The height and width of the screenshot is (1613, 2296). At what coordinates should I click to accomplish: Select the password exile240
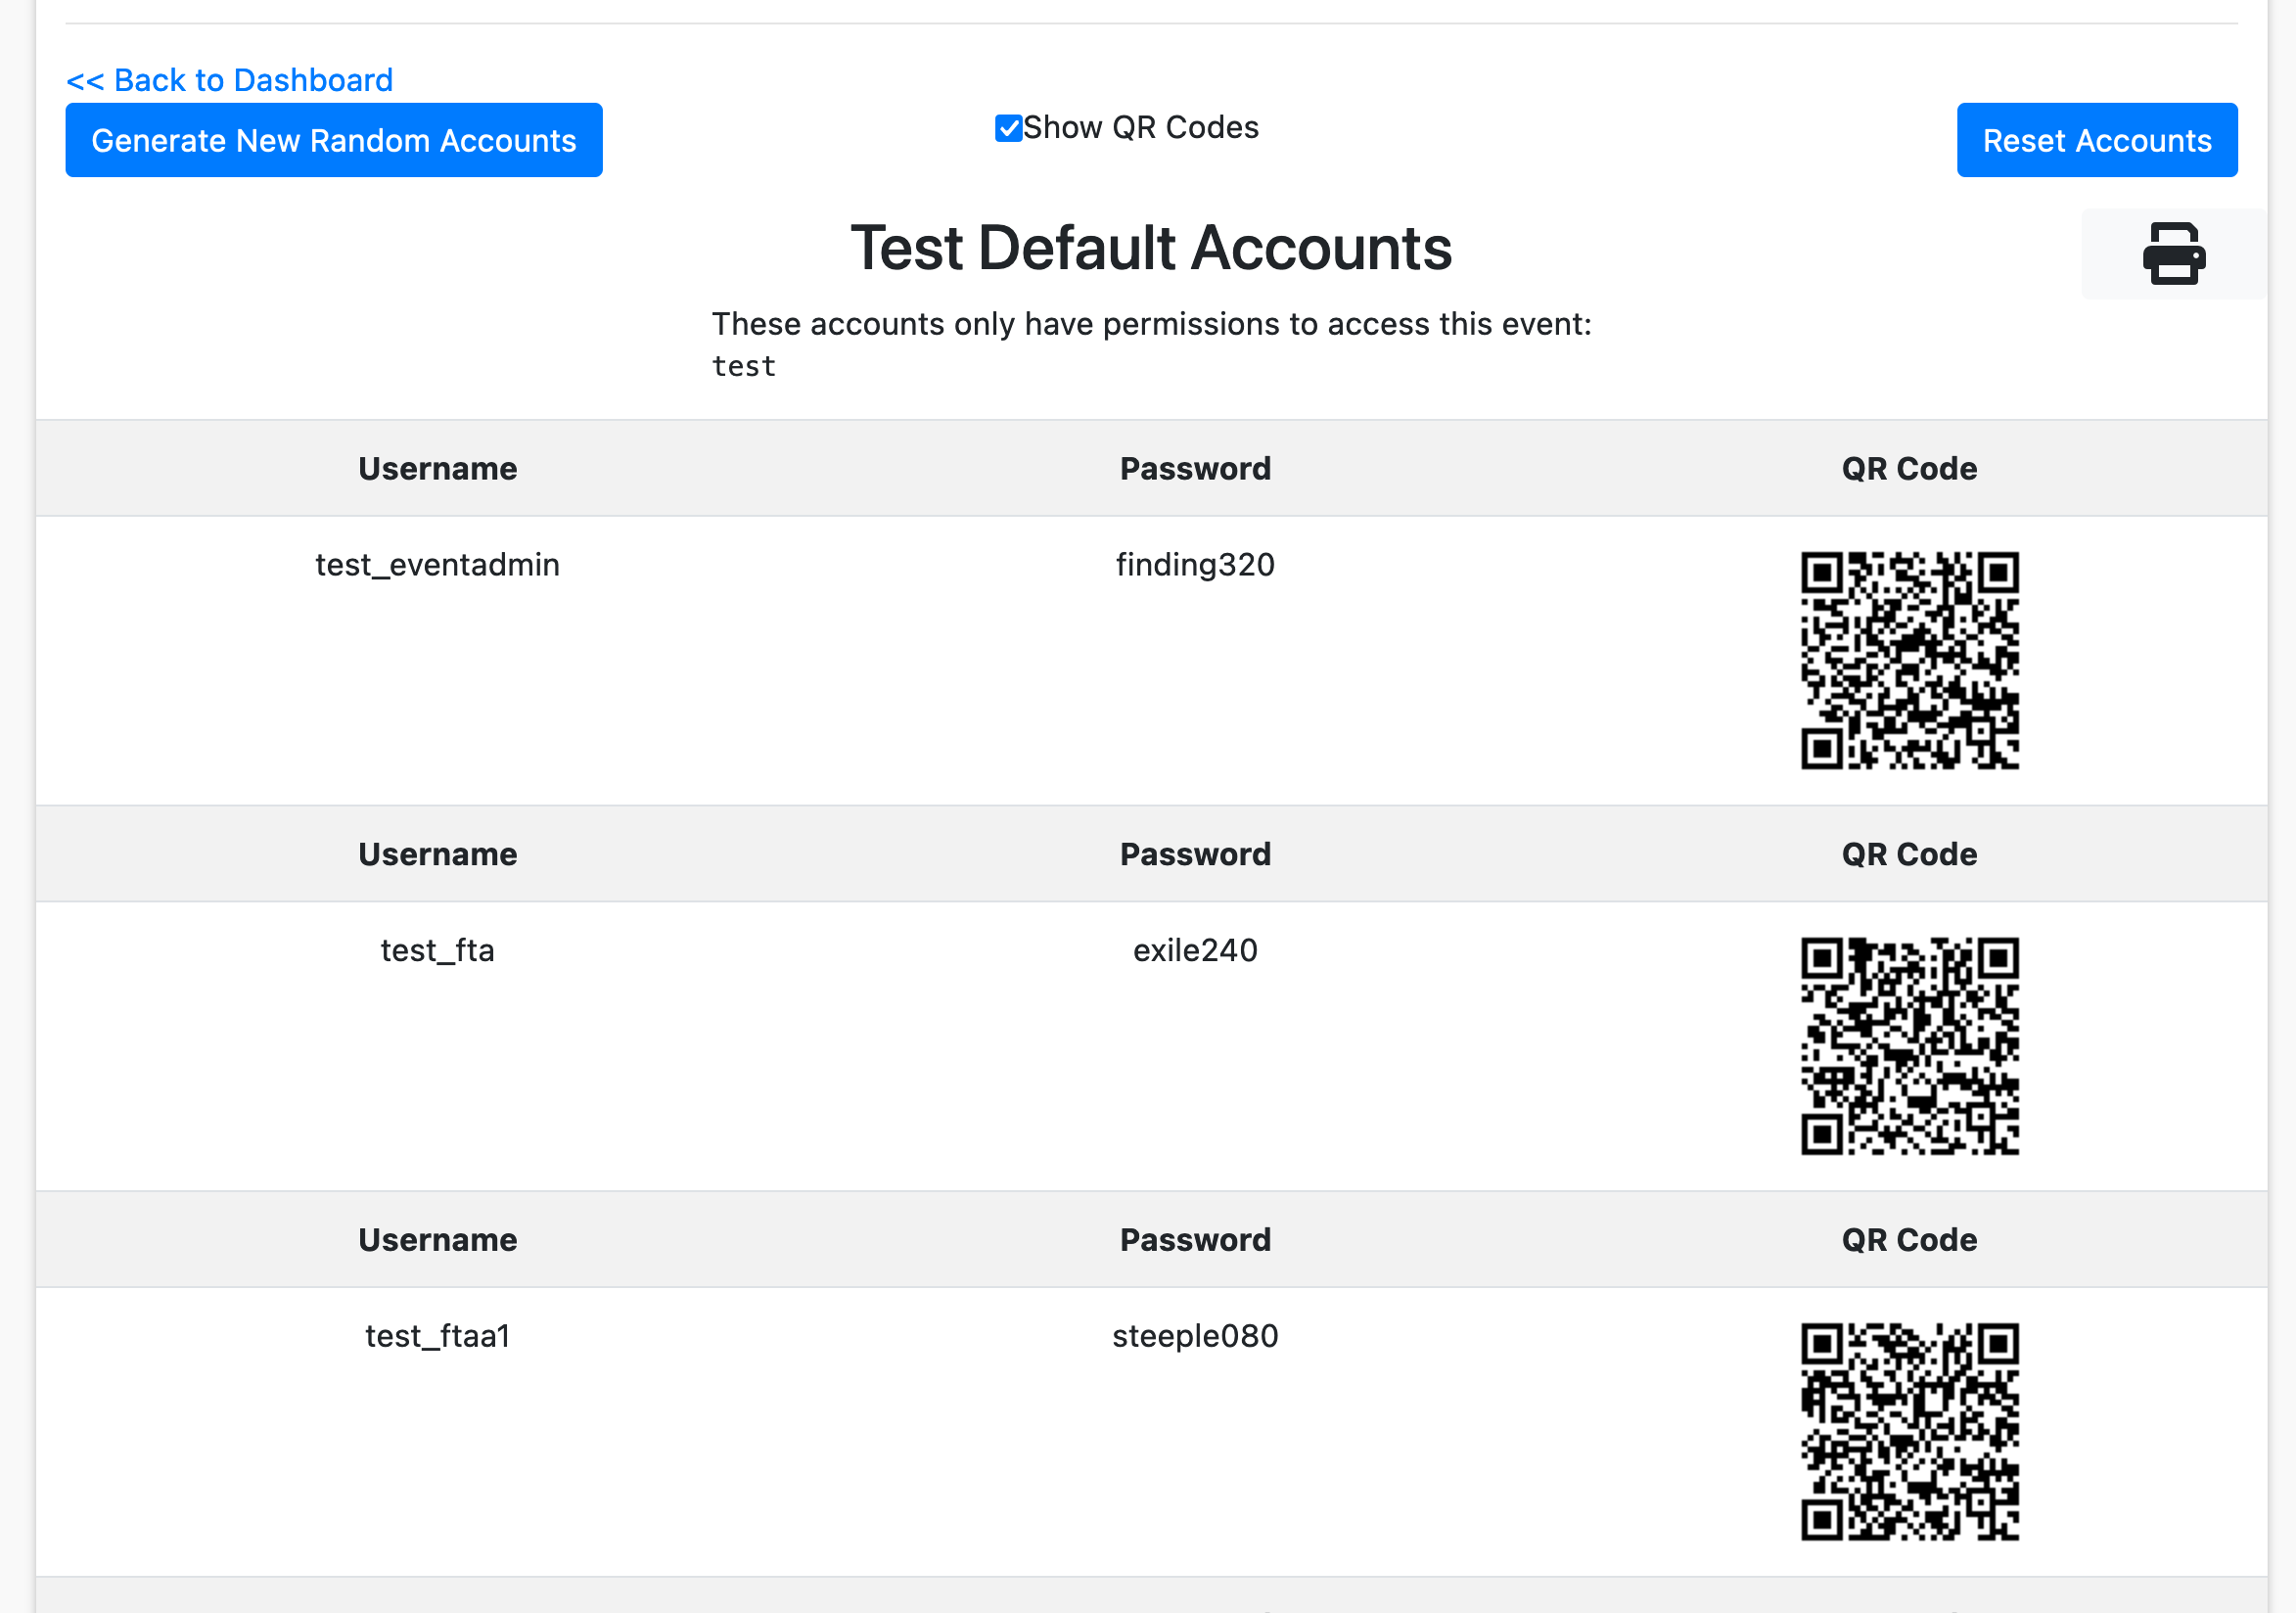point(1195,950)
